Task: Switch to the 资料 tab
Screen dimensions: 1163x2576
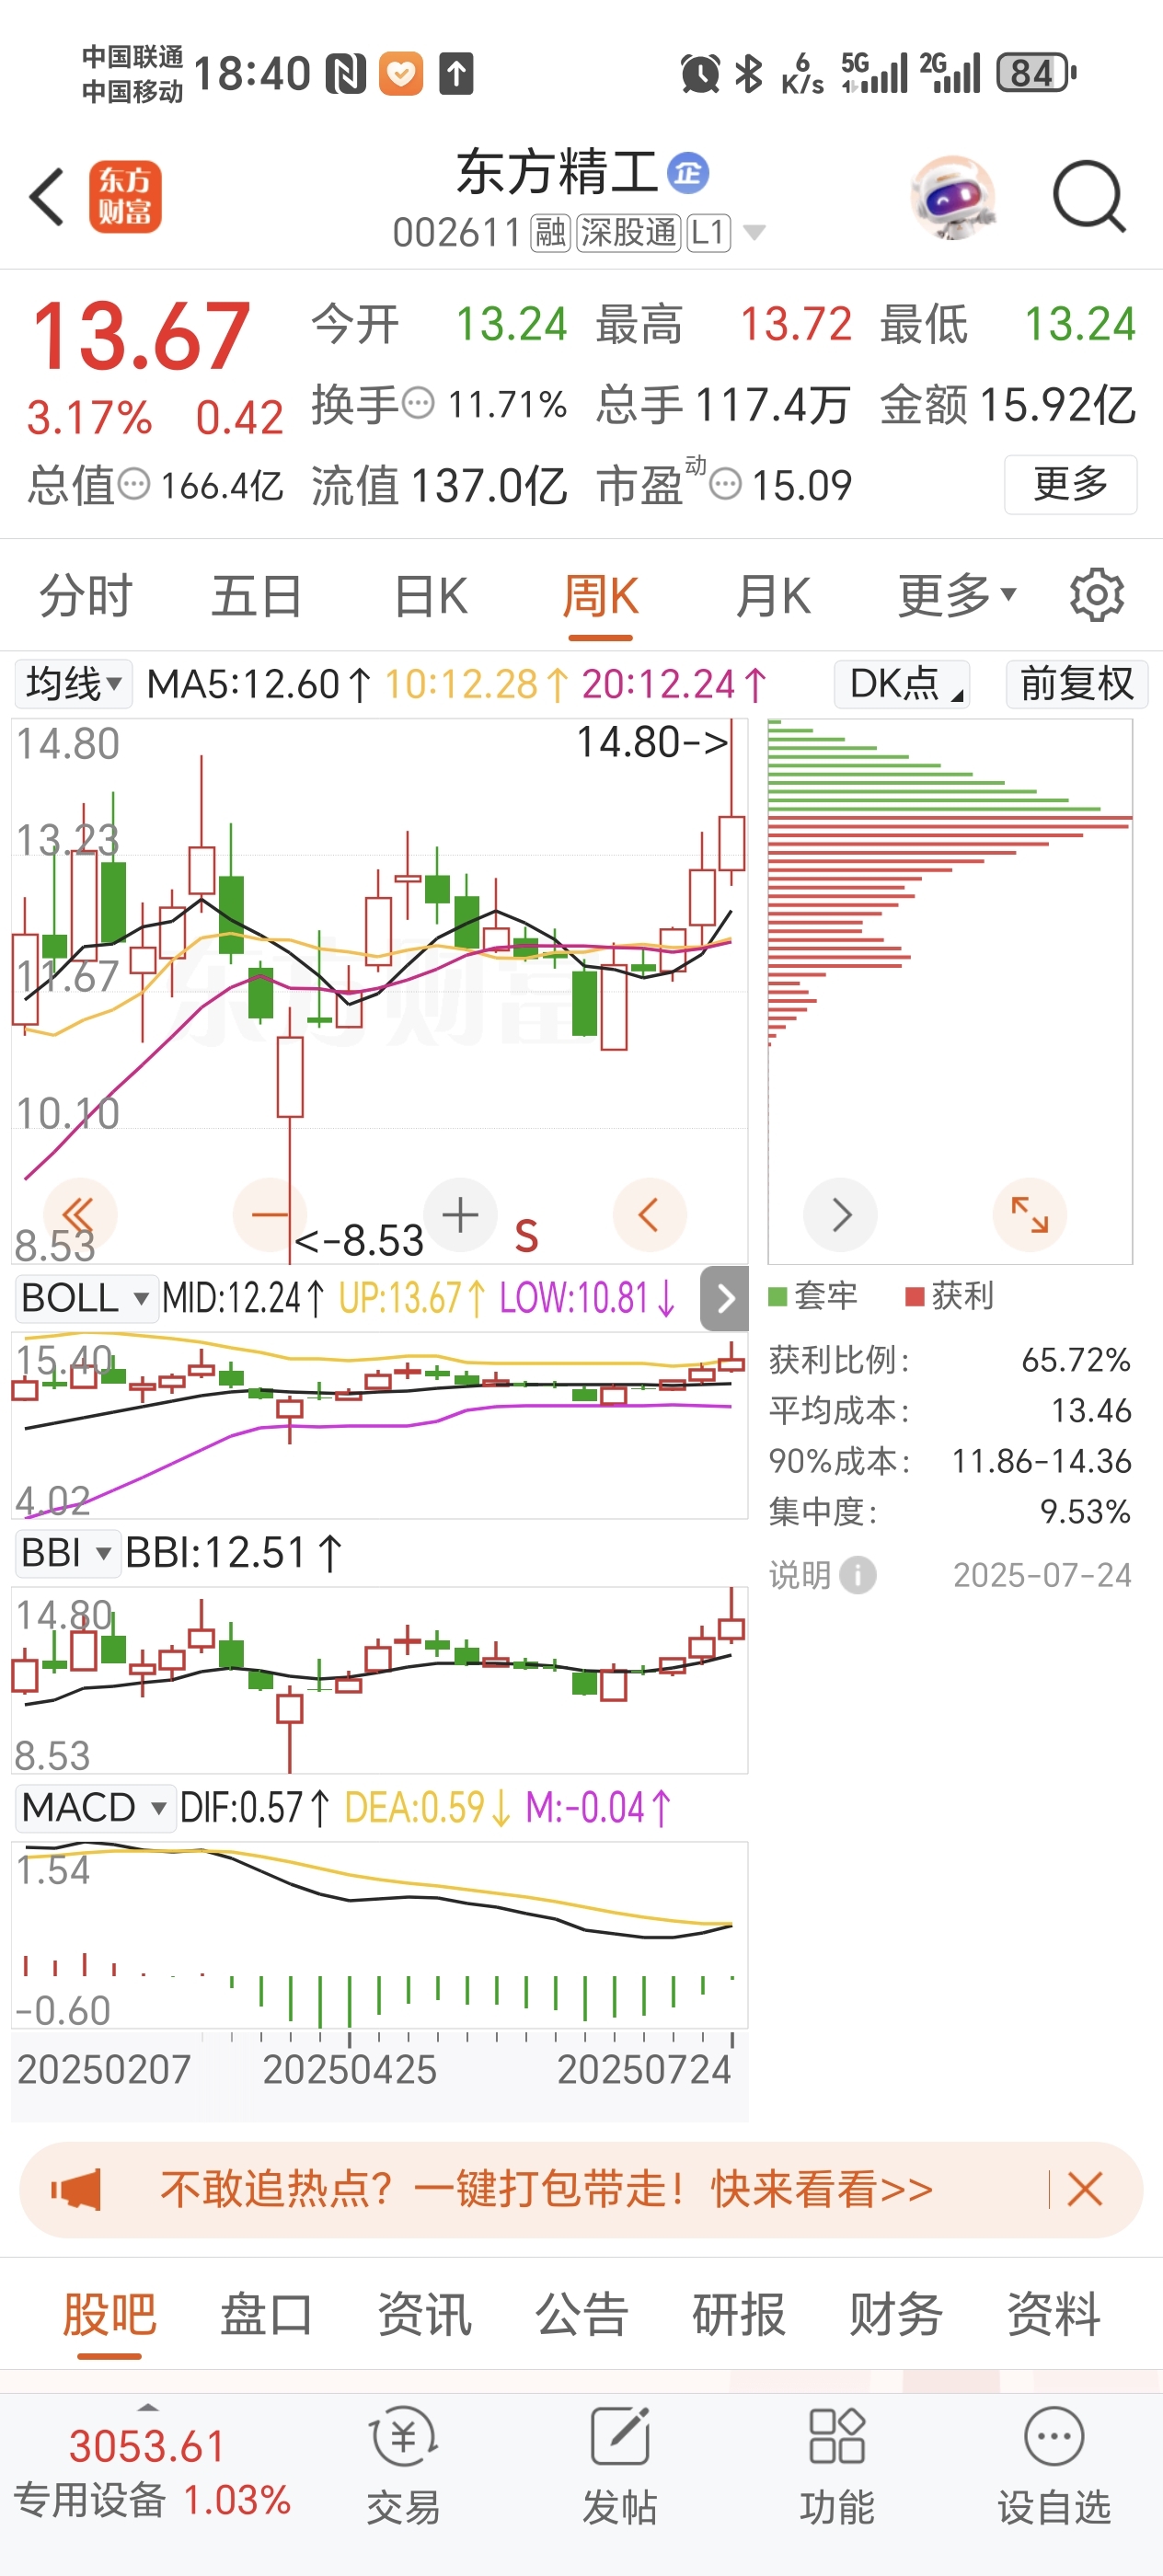Action: [1054, 2315]
